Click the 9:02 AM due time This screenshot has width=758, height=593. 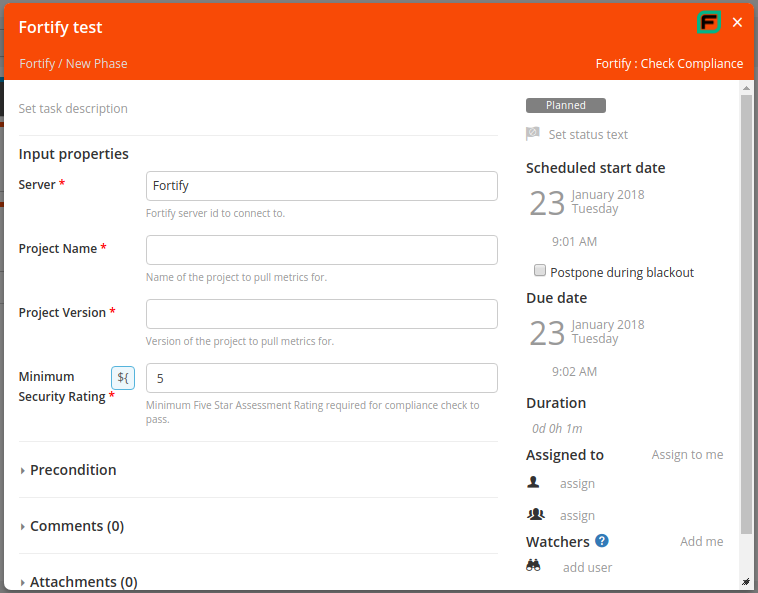pyautogui.click(x=574, y=372)
